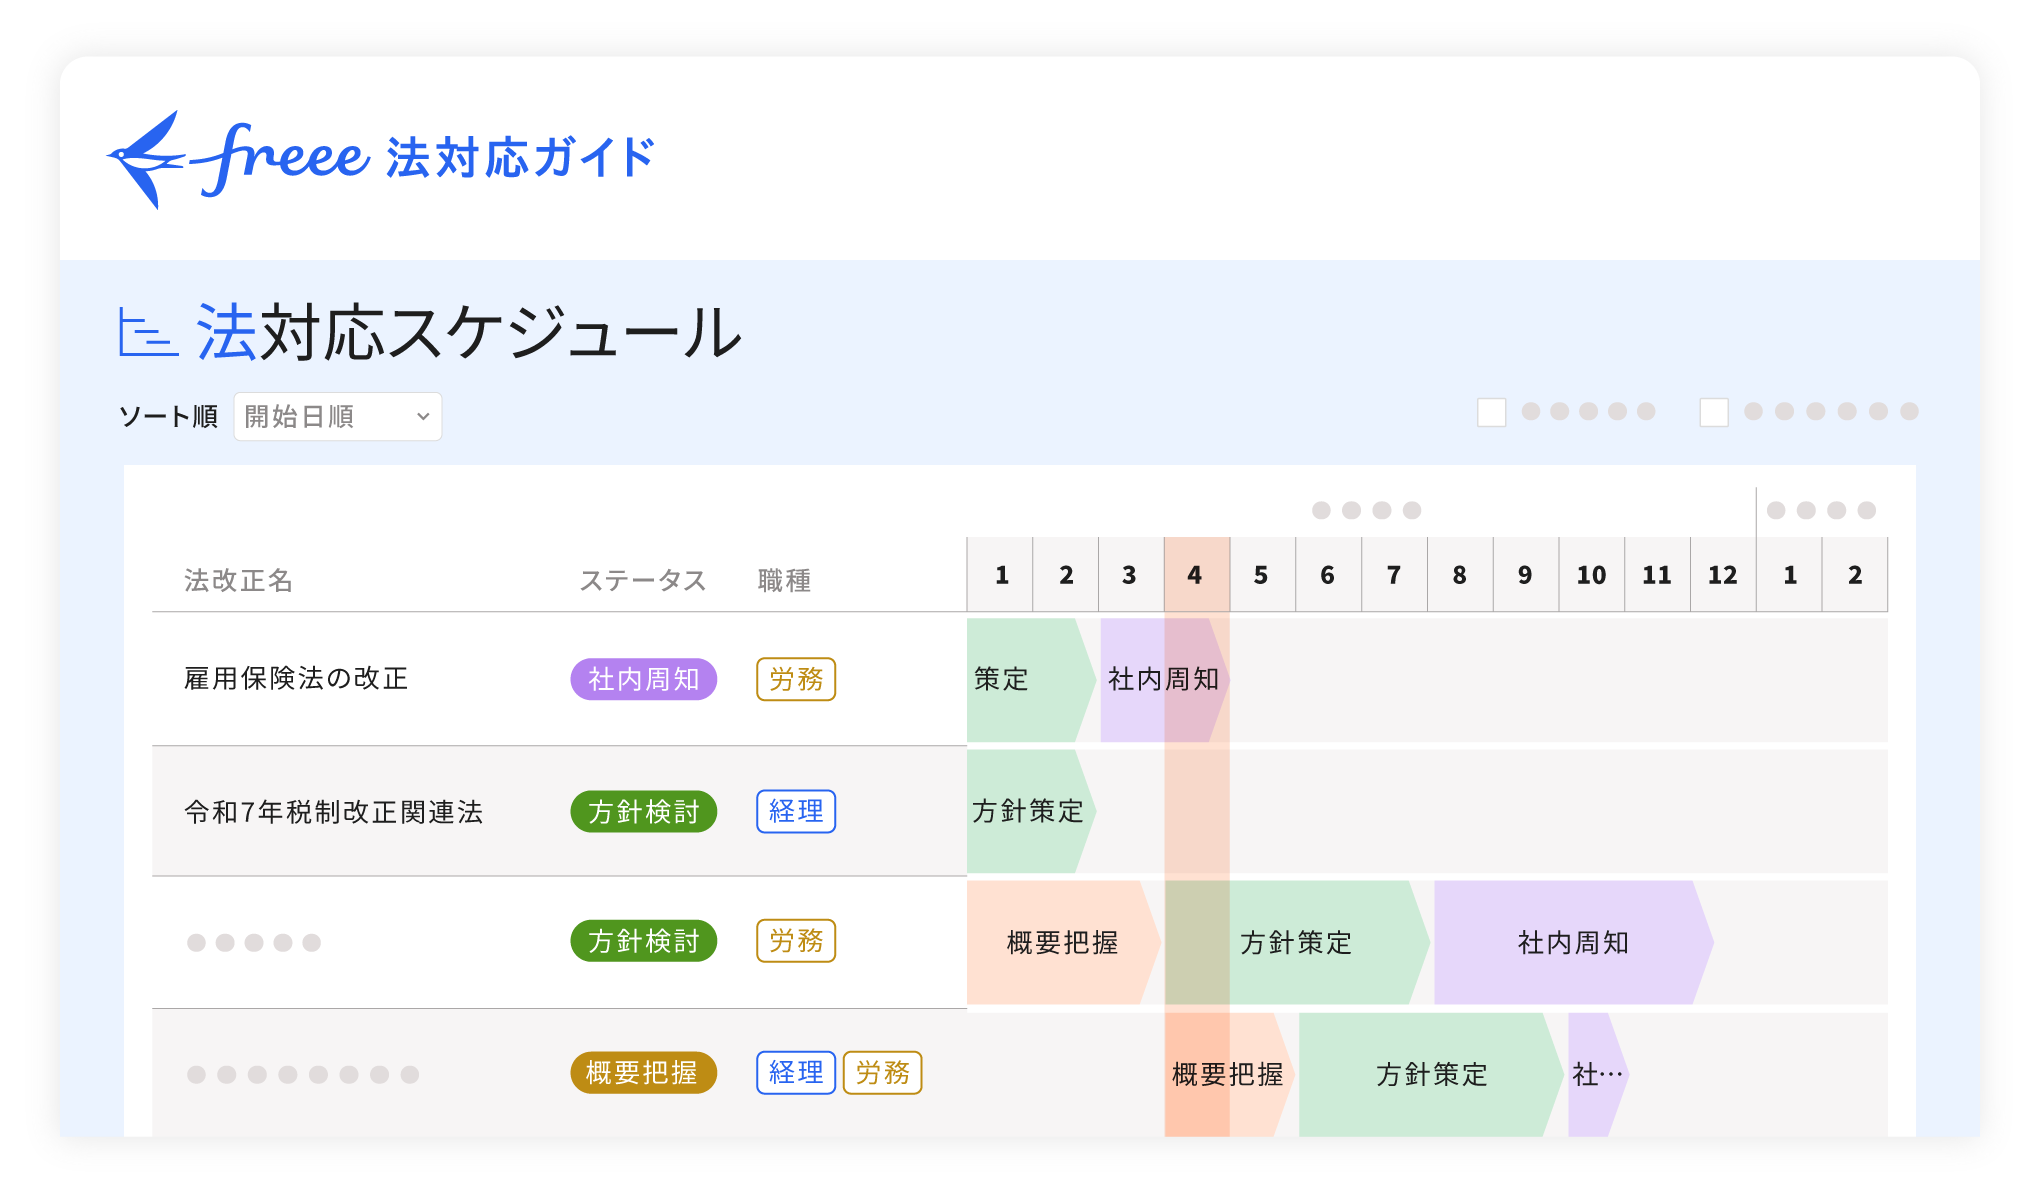The image size is (2040, 1200).
Task: Select the month 4 column header
Action: pos(1195,575)
